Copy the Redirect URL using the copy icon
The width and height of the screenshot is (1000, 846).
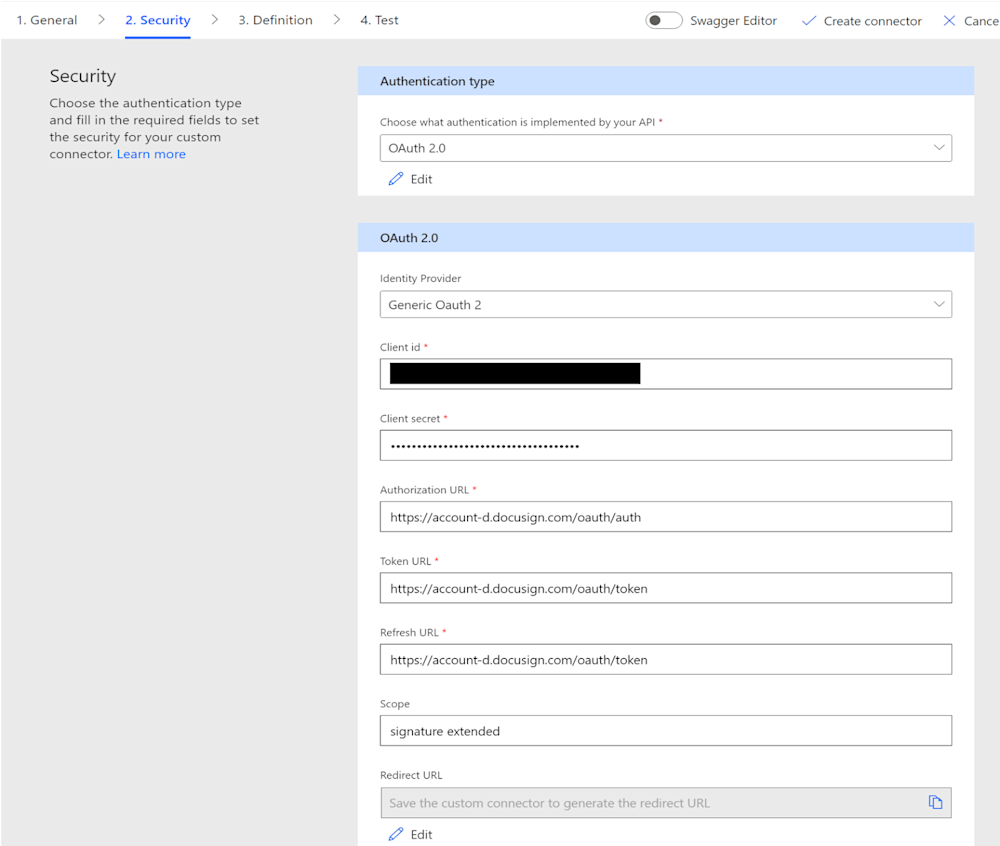[x=936, y=802]
